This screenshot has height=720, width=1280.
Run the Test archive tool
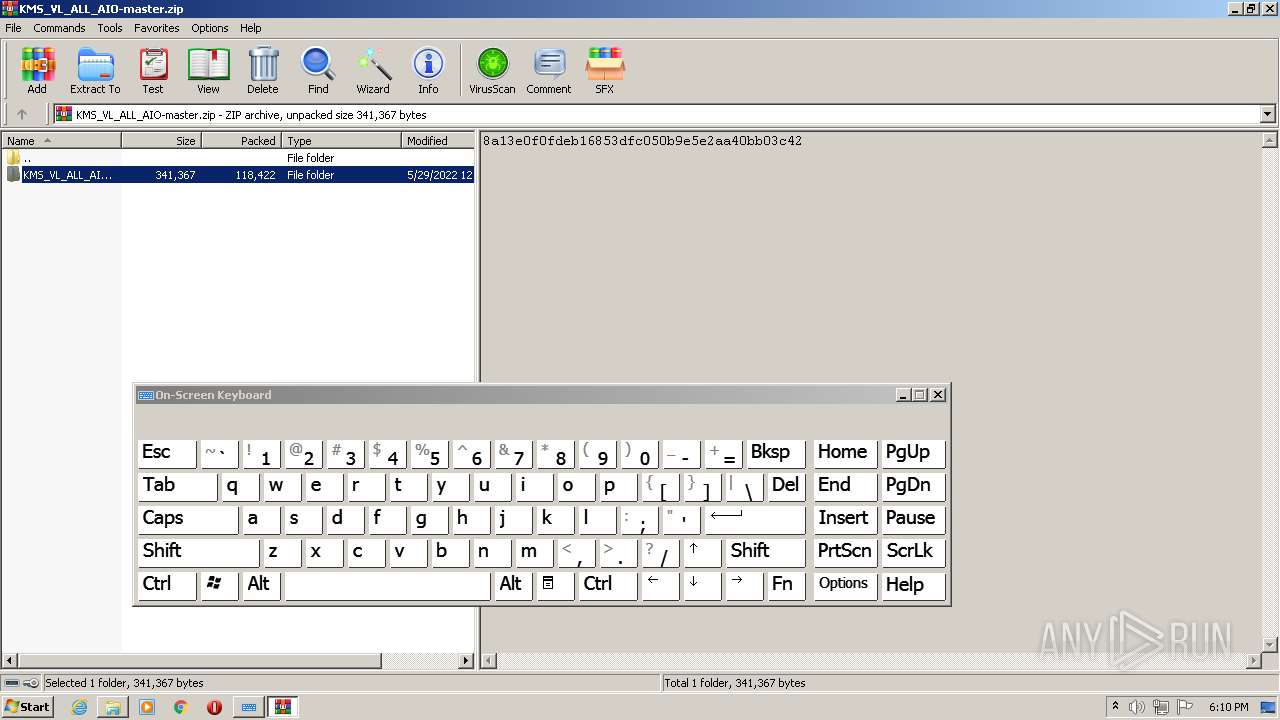[153, 70]
